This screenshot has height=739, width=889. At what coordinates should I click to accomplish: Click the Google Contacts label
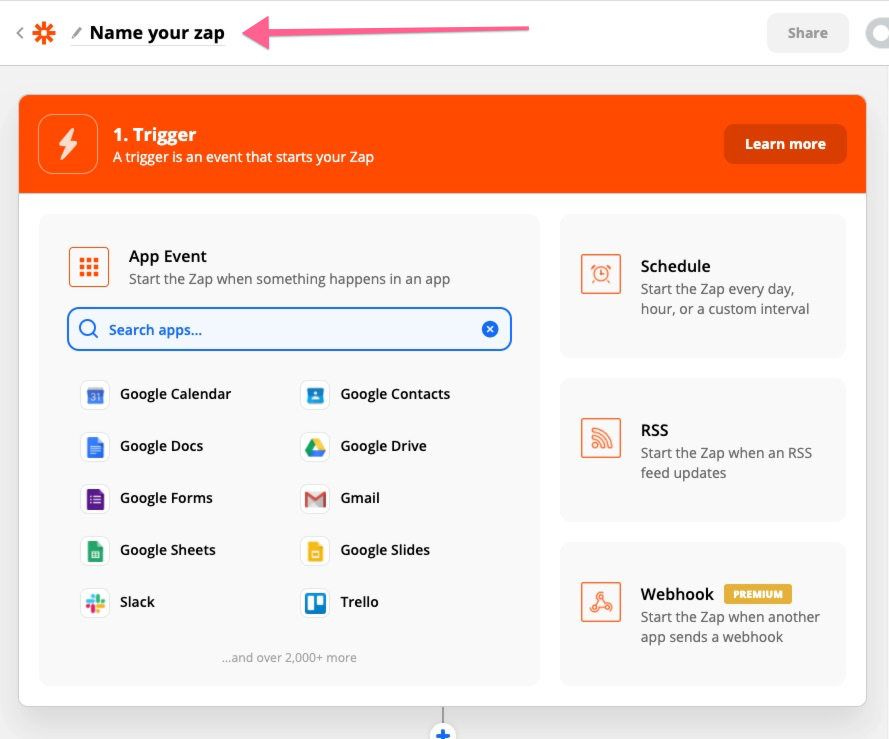tap(395, 394)
